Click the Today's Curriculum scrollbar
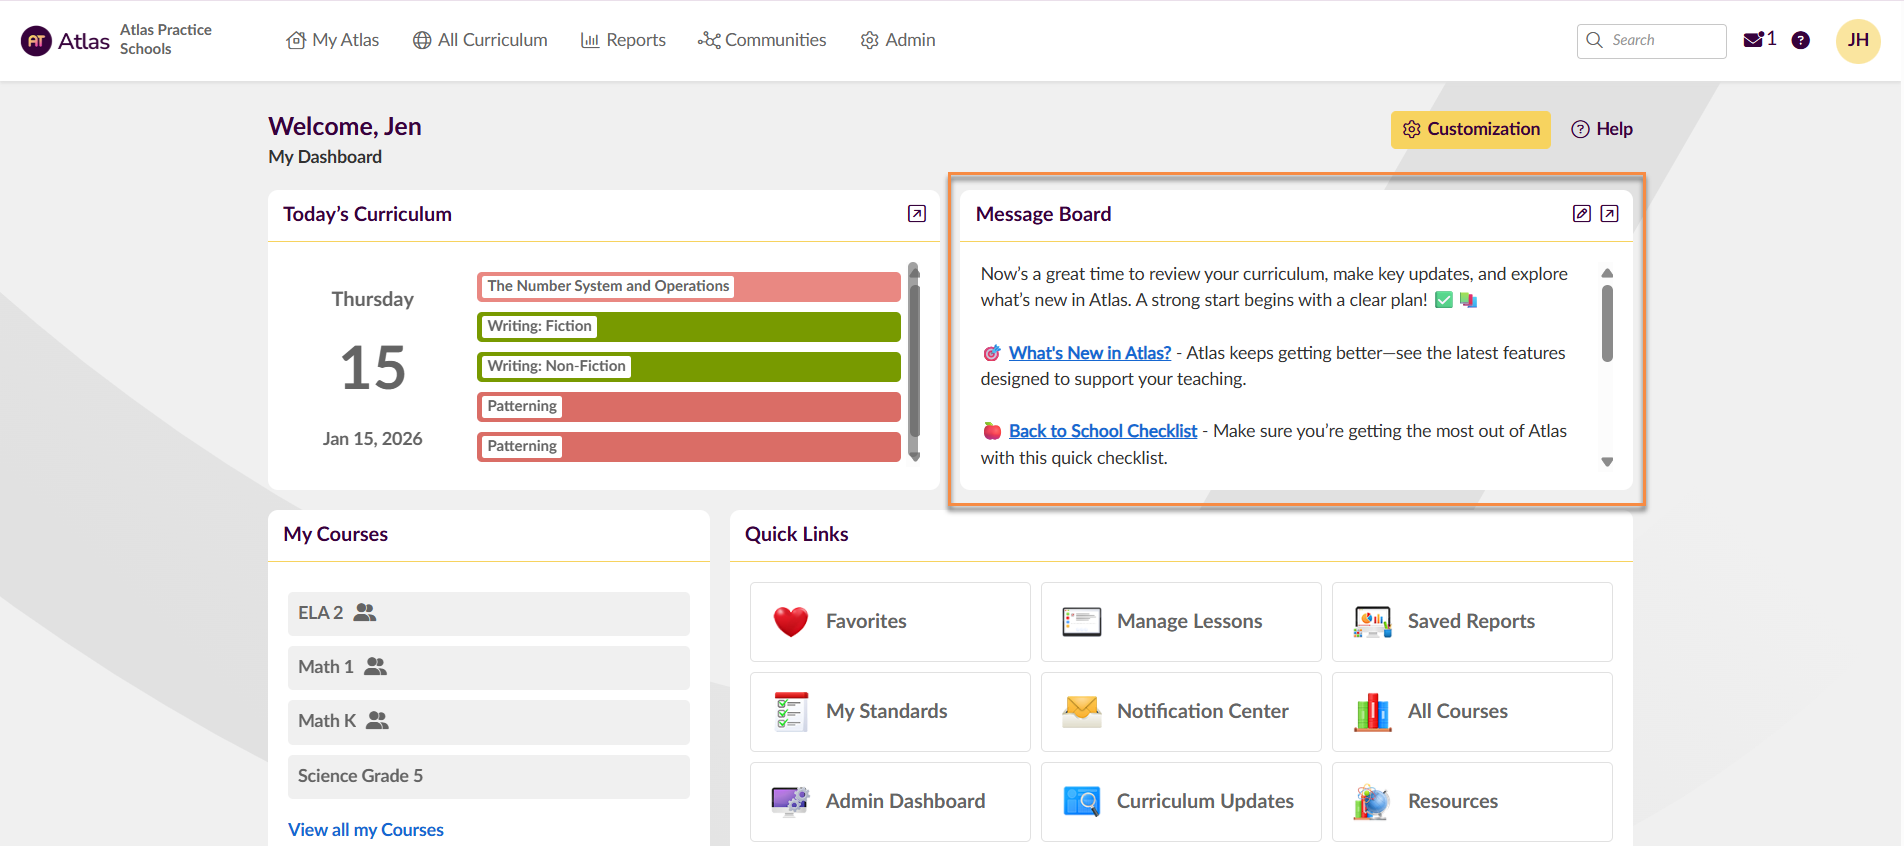Screen dimensions: 1904x846 pos(913,360)
